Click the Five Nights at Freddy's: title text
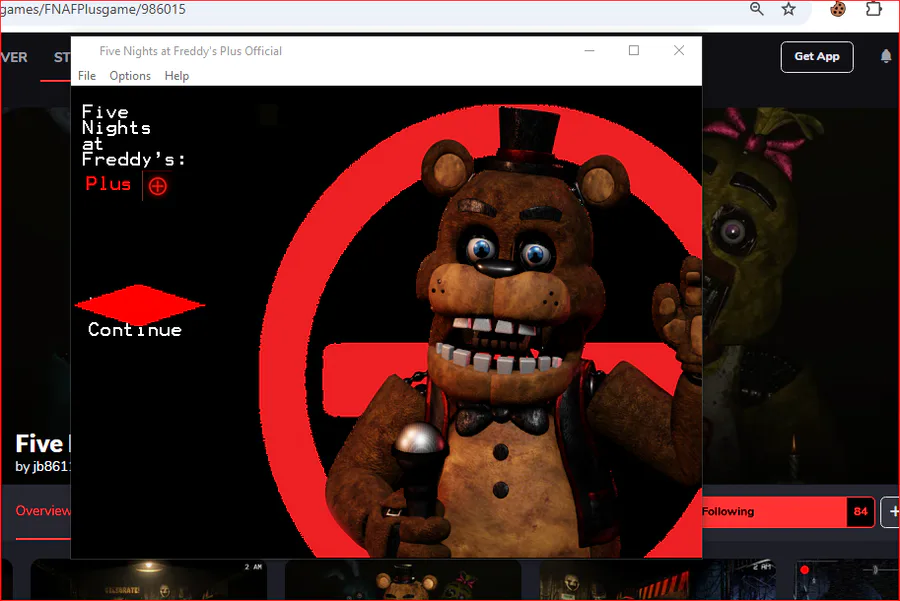 [x=133, y=135]
